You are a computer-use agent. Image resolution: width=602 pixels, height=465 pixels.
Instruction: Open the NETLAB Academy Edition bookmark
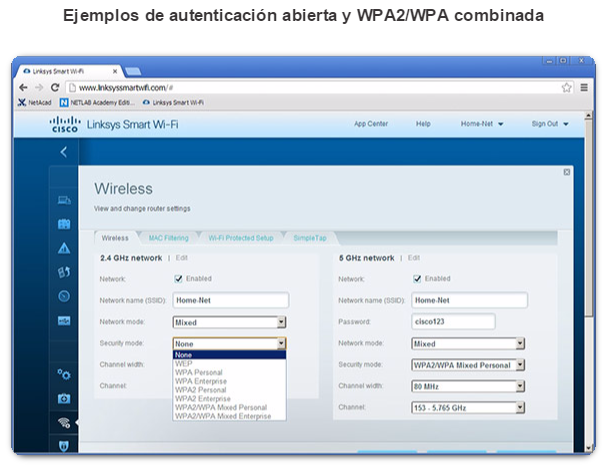98,103
